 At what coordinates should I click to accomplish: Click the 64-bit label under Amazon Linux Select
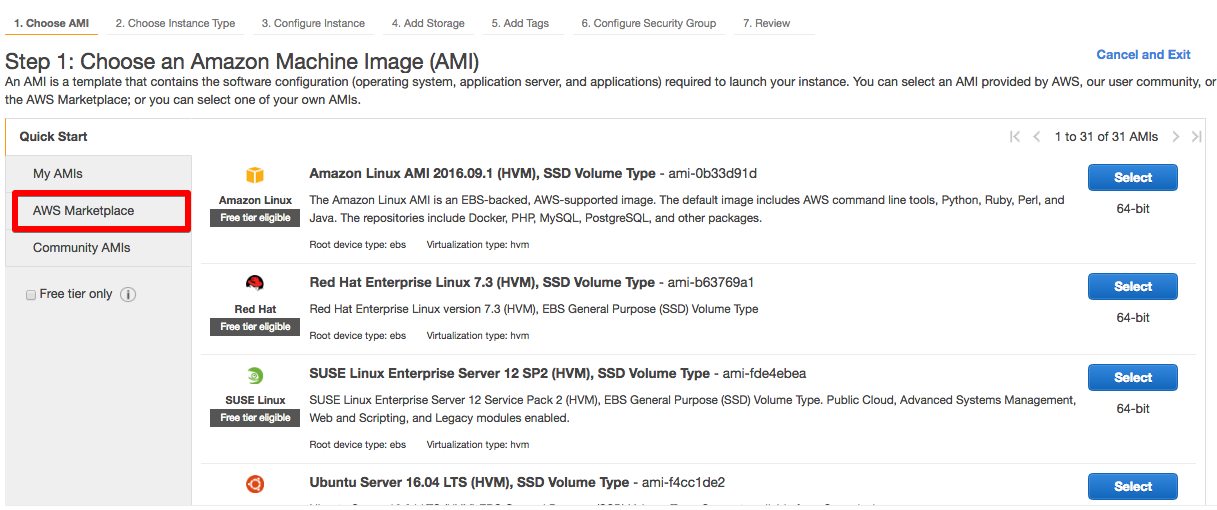tap(1133, 209)
